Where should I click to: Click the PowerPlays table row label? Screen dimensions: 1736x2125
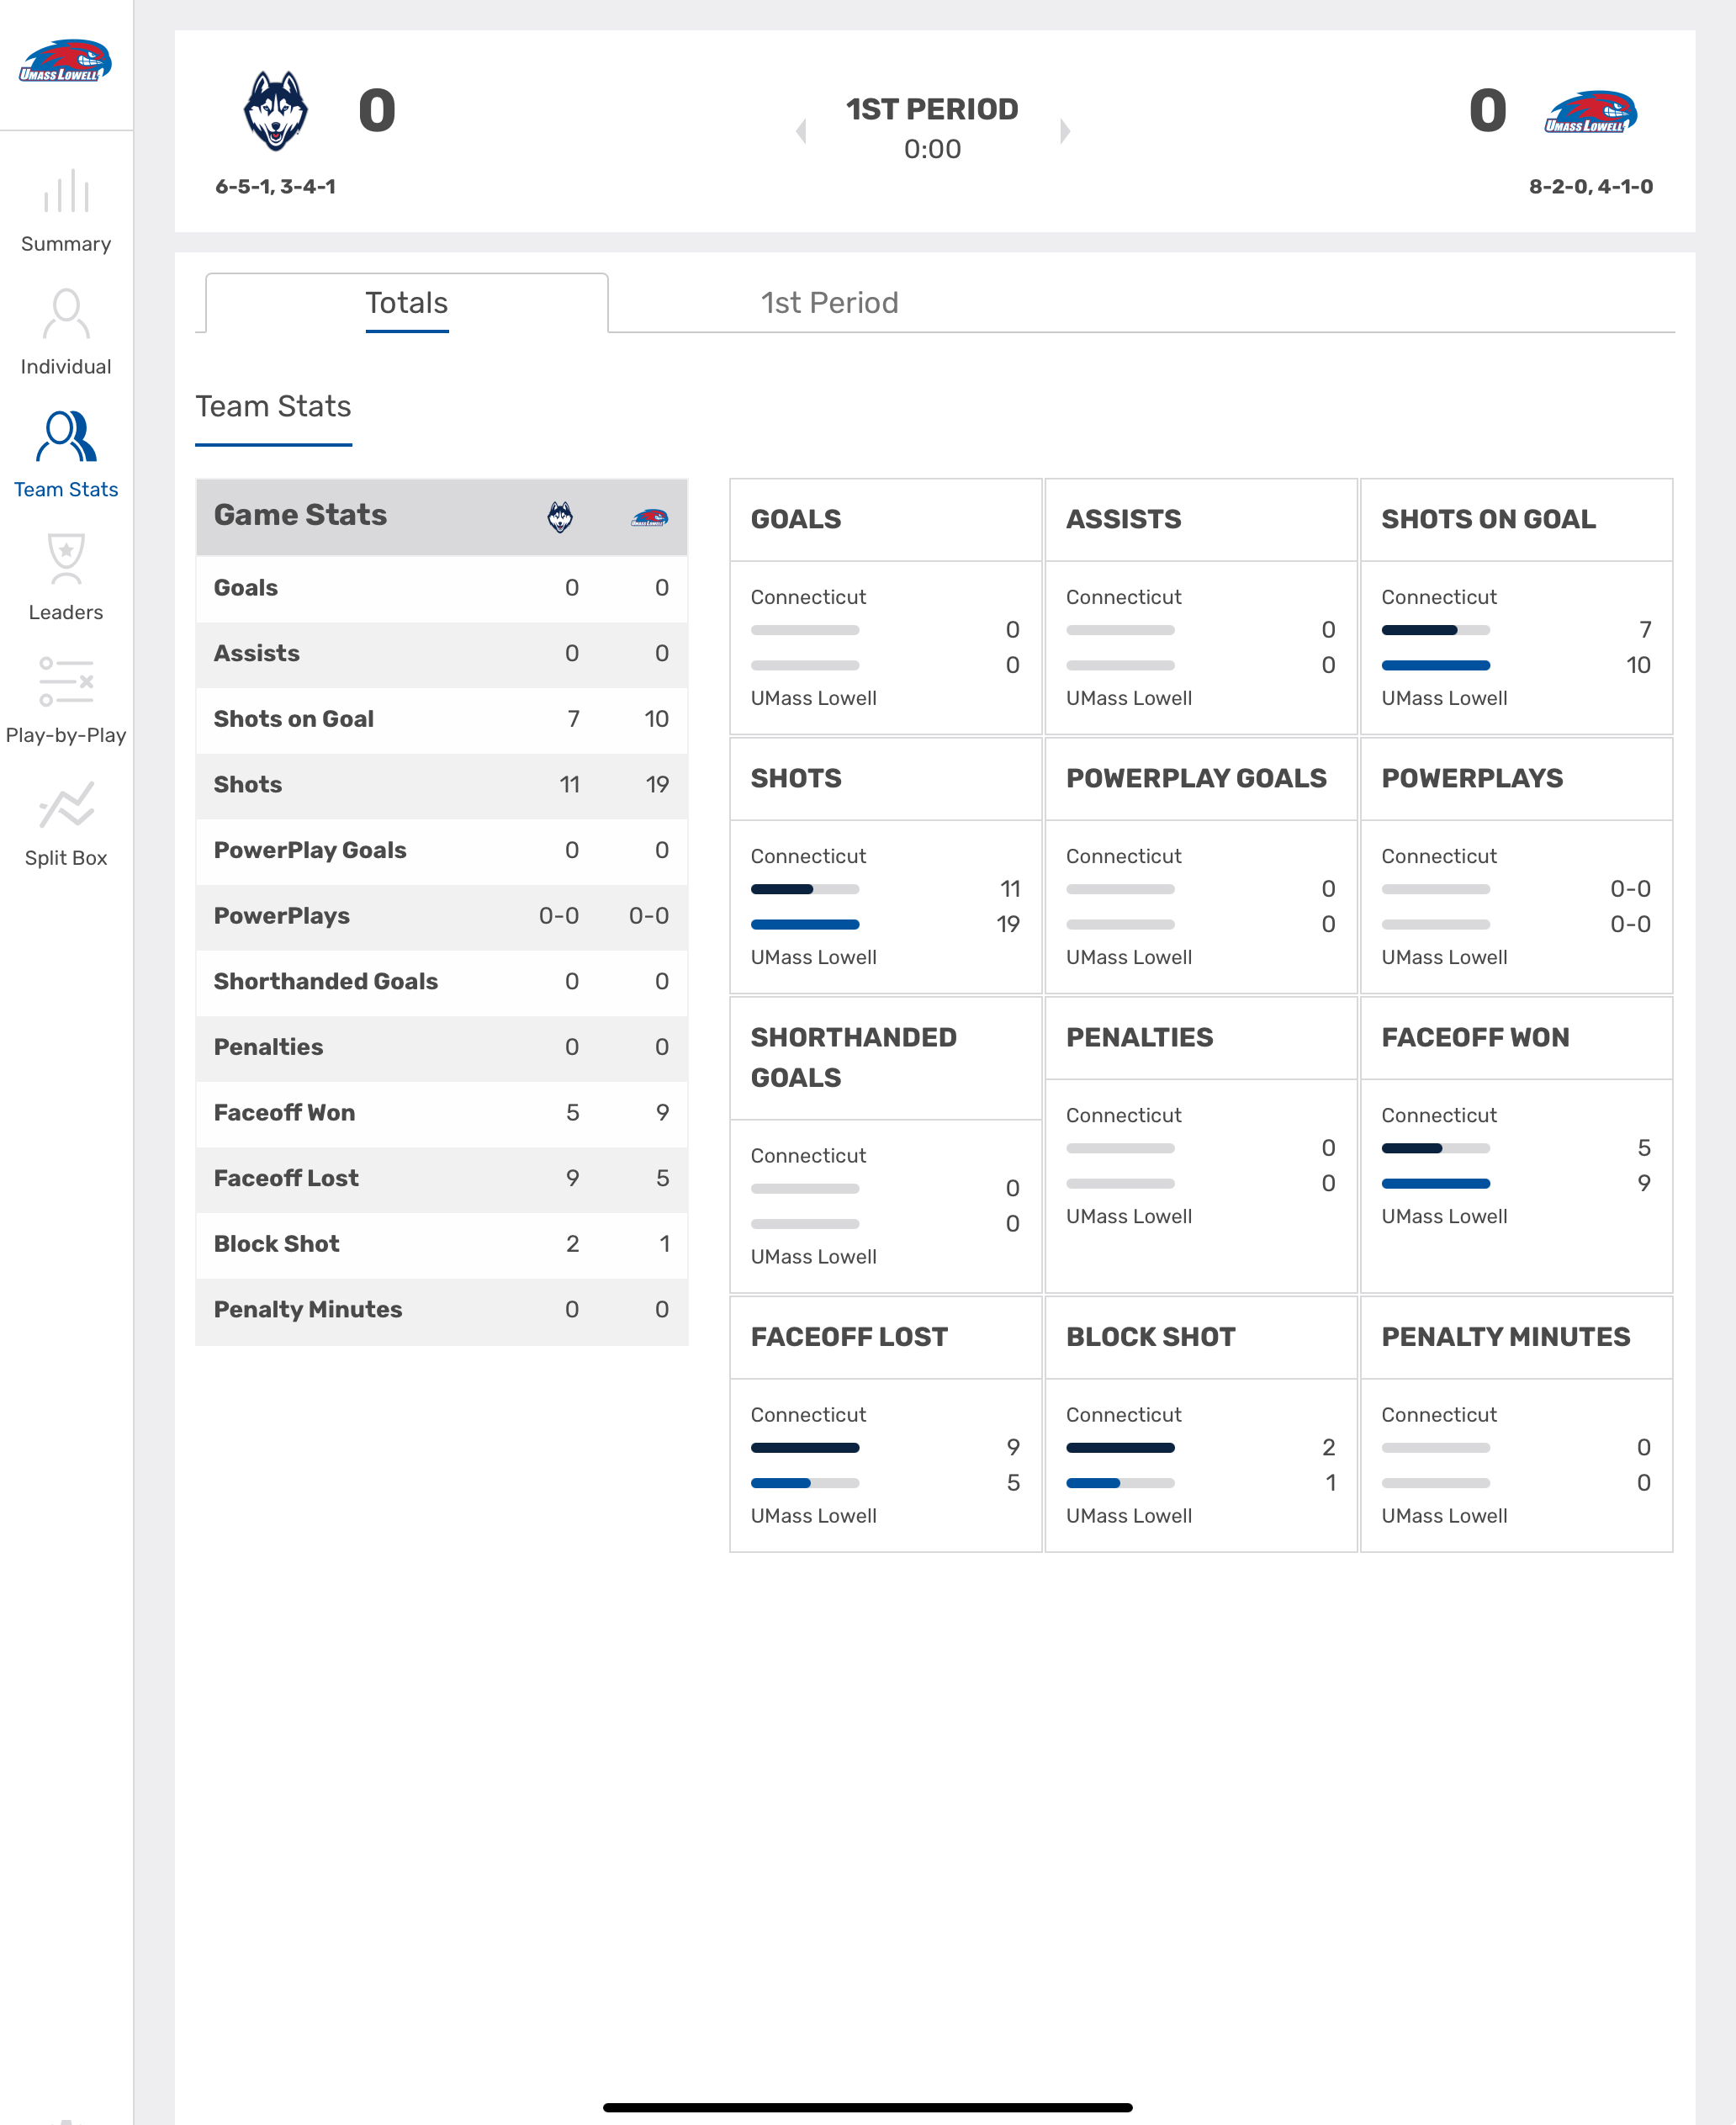click(282, 916)
